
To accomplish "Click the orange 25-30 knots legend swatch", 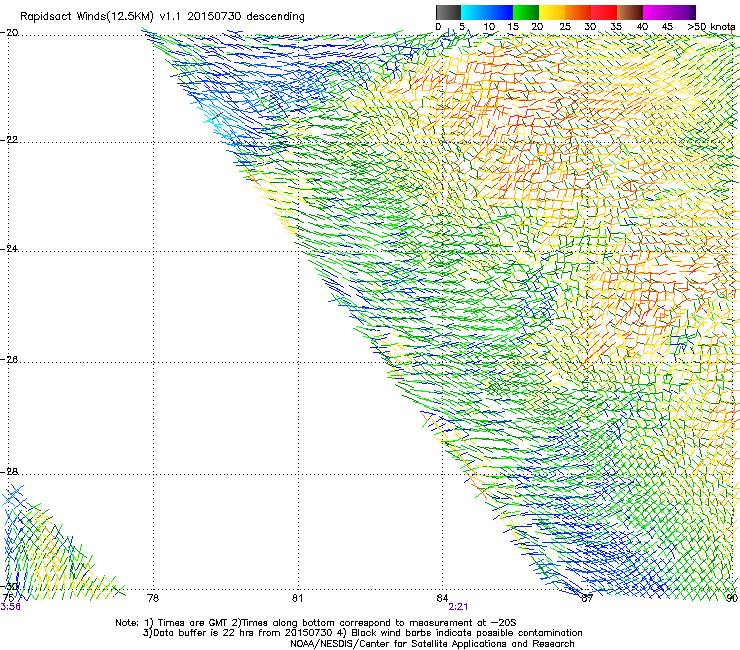I will point(578,12).
